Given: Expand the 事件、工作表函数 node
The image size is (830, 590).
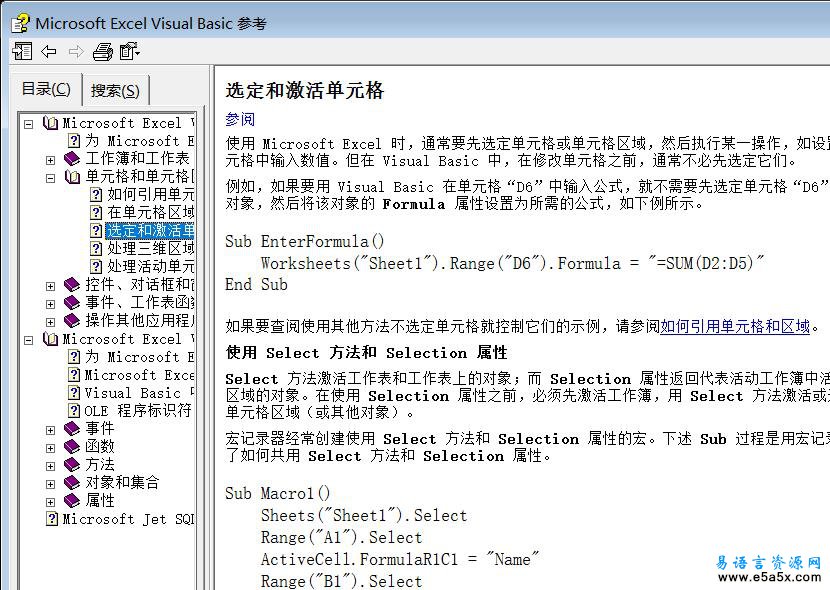Looking at the screenshot, I should 50,304.
